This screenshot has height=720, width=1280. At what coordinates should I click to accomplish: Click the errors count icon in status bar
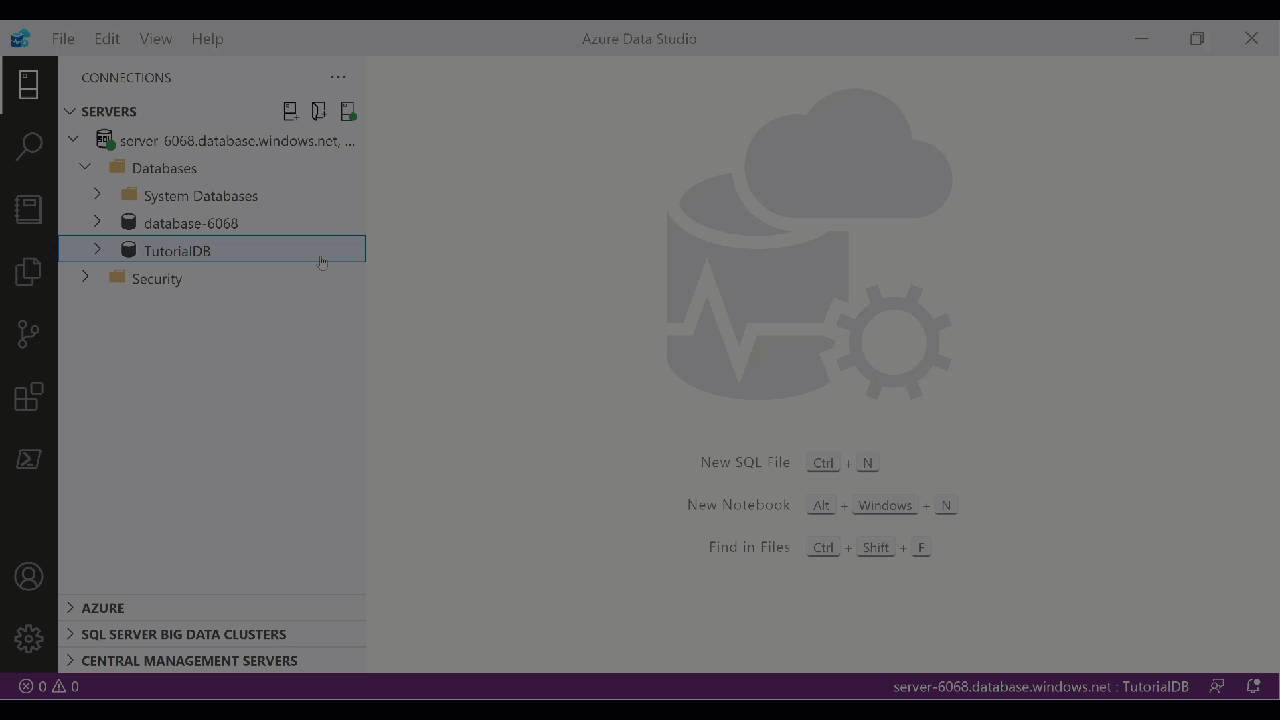point(26,686)
